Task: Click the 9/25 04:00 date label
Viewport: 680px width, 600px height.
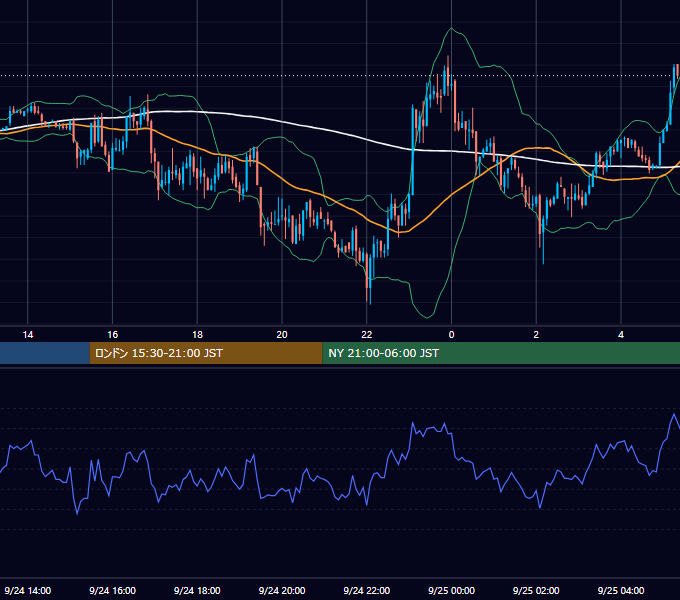Action: 621,590
